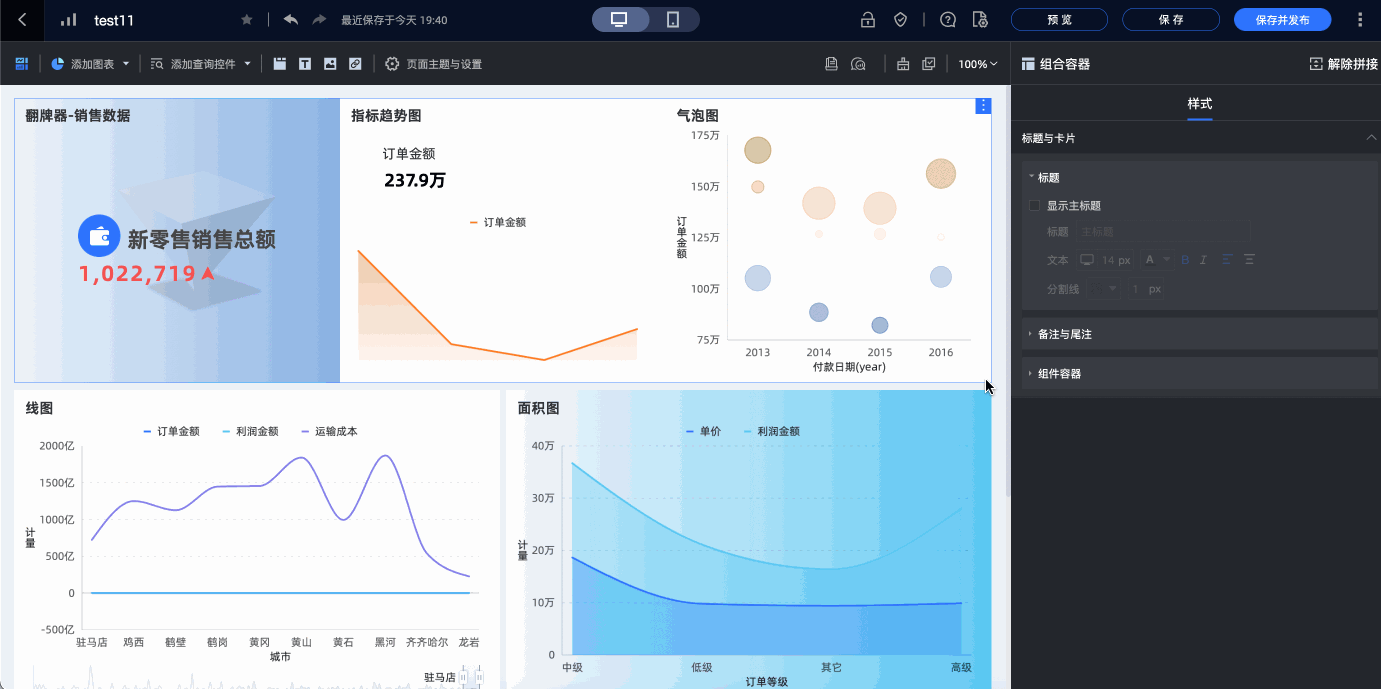Open the 添加图表 dropdown arrow
Screen dimensions: 1381x689
click(126, 64)
